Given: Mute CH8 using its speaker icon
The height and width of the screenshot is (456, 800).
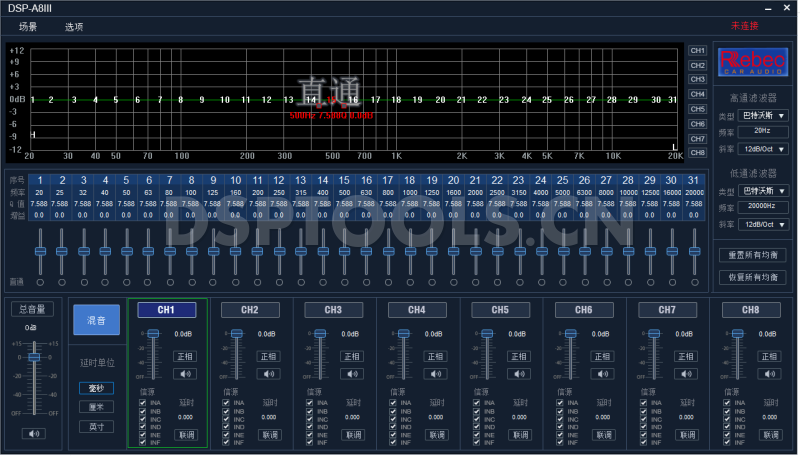Looking at the screenshot, I should pos(769,374).
